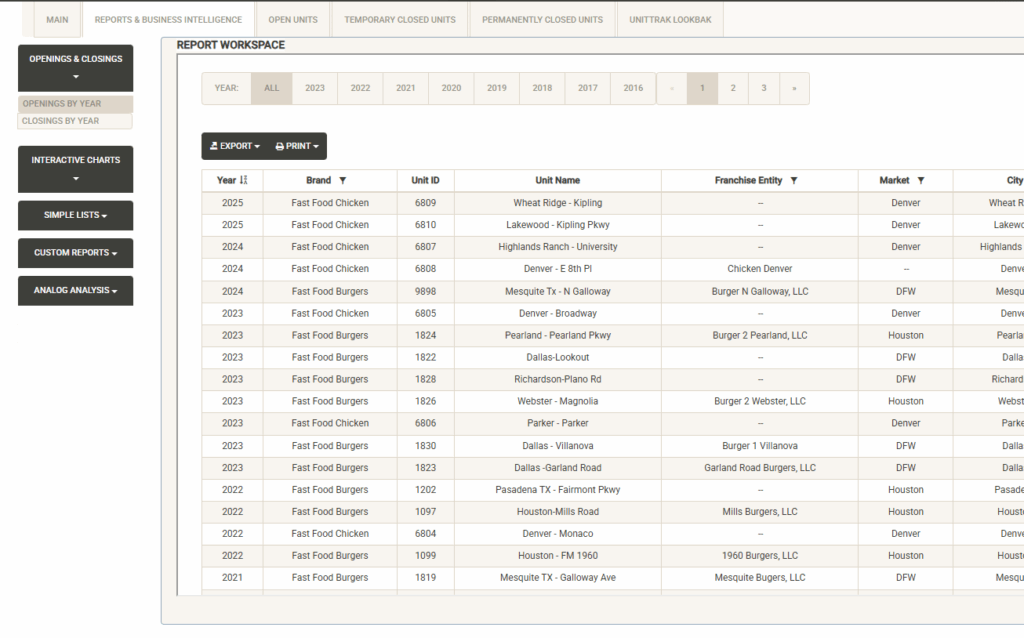The height and width of the screenshot is (638, 1024).
Task: Expand the Interactive Charts menu
Action: click(76, 169)
